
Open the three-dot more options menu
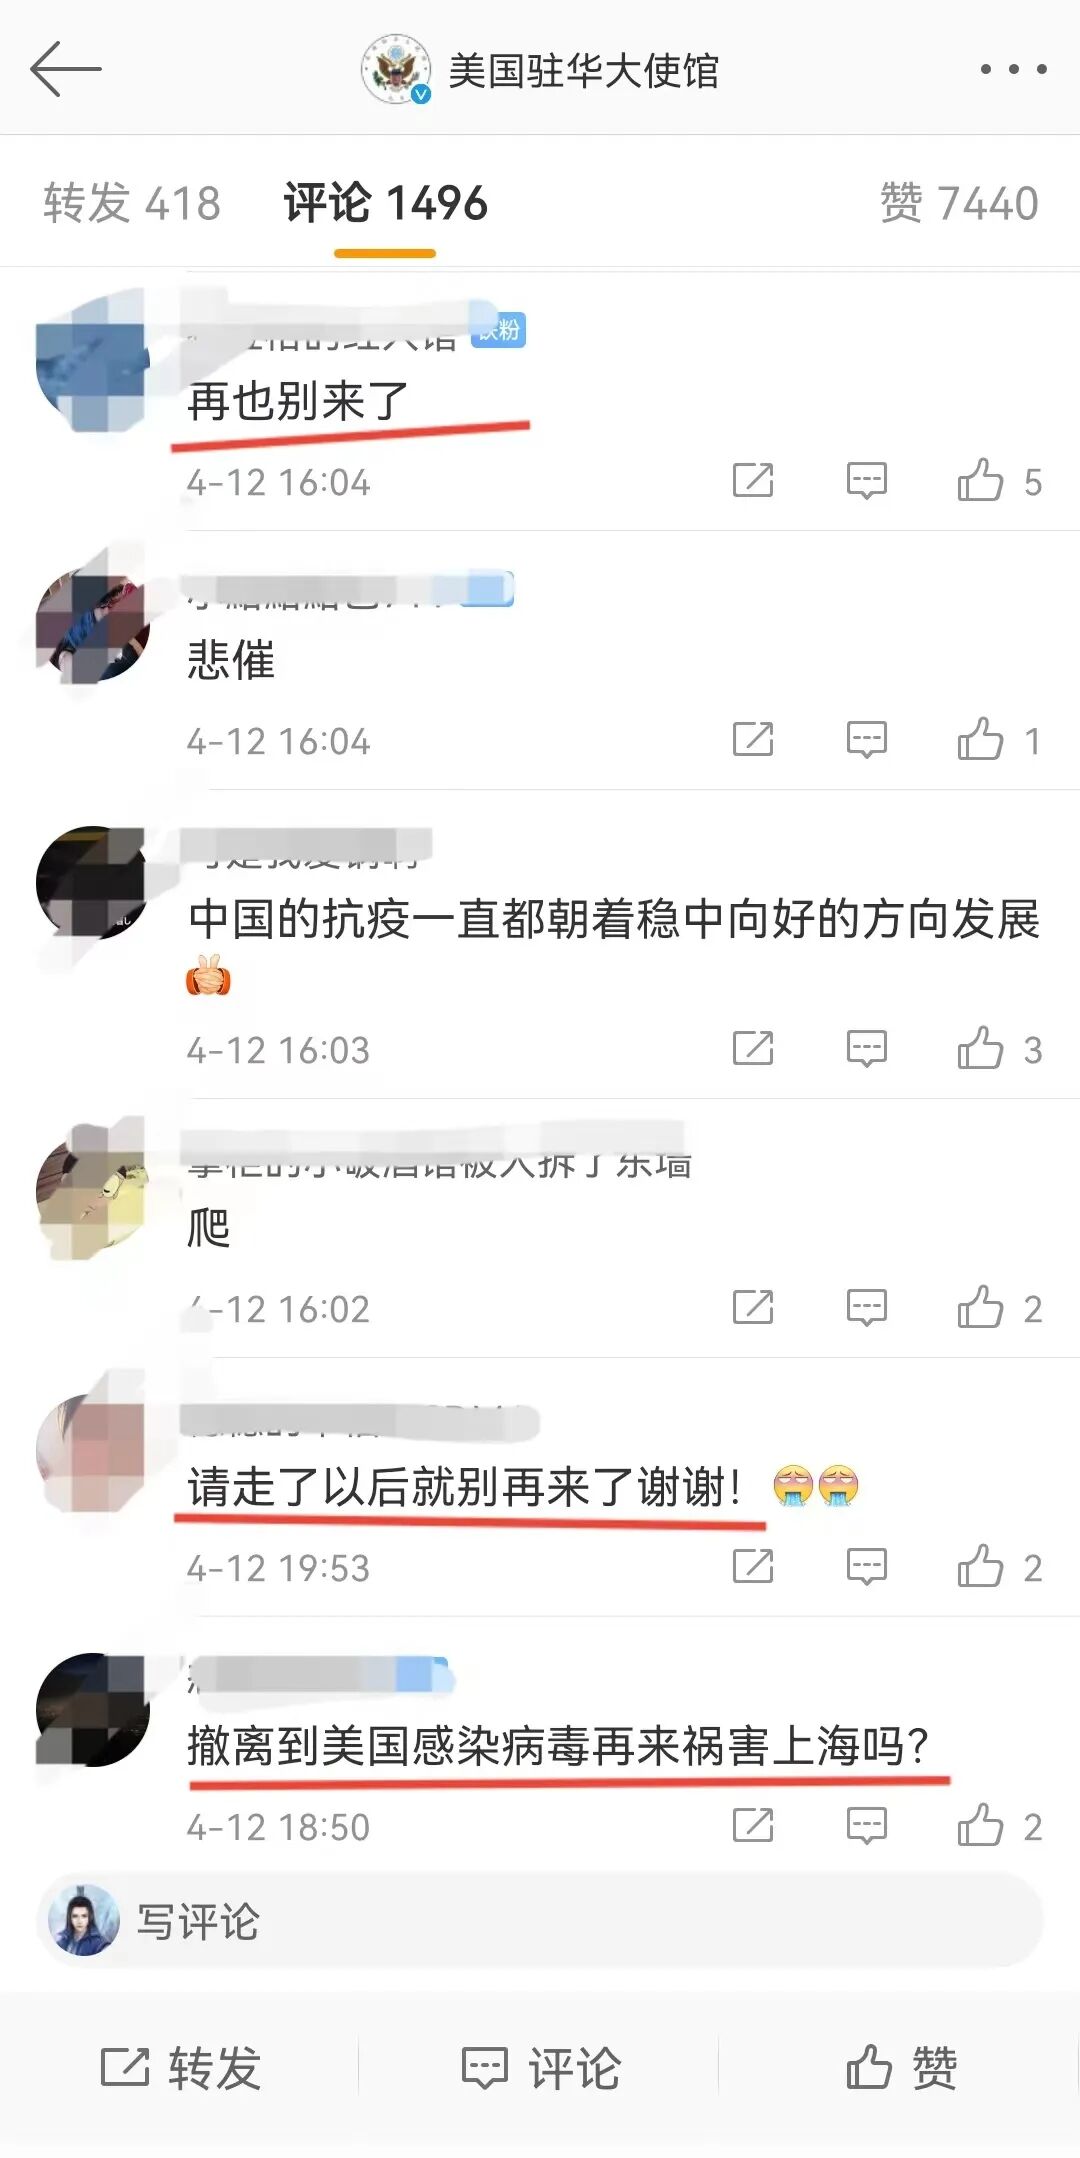[1013, 69]
